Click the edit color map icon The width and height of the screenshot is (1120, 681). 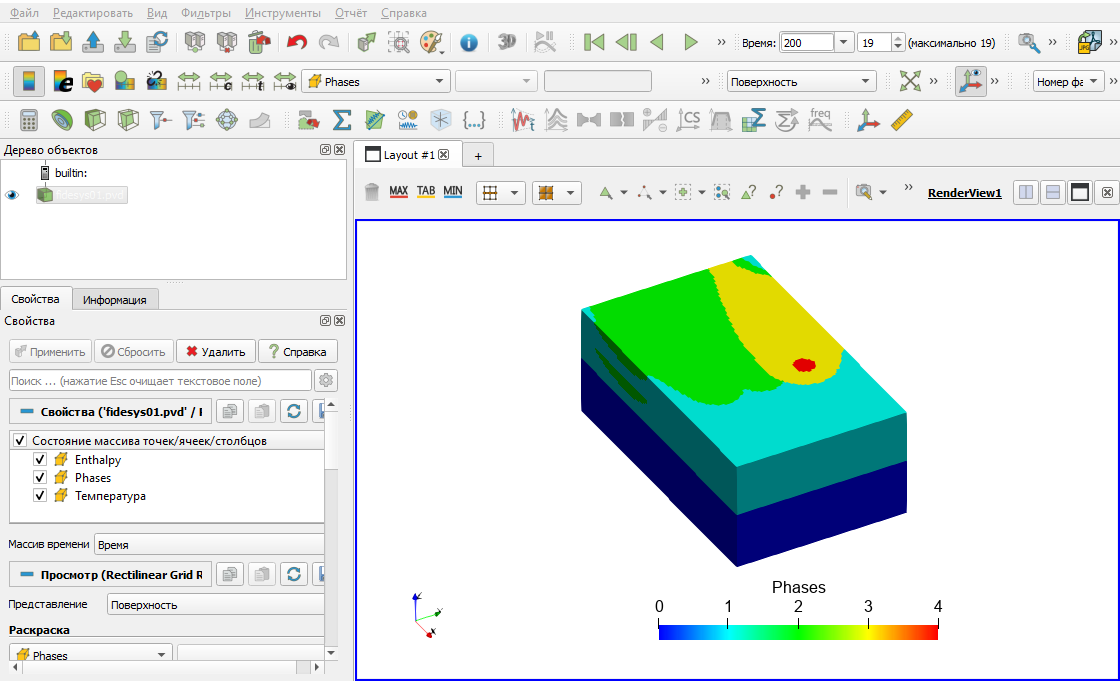[x=63, y=81]
